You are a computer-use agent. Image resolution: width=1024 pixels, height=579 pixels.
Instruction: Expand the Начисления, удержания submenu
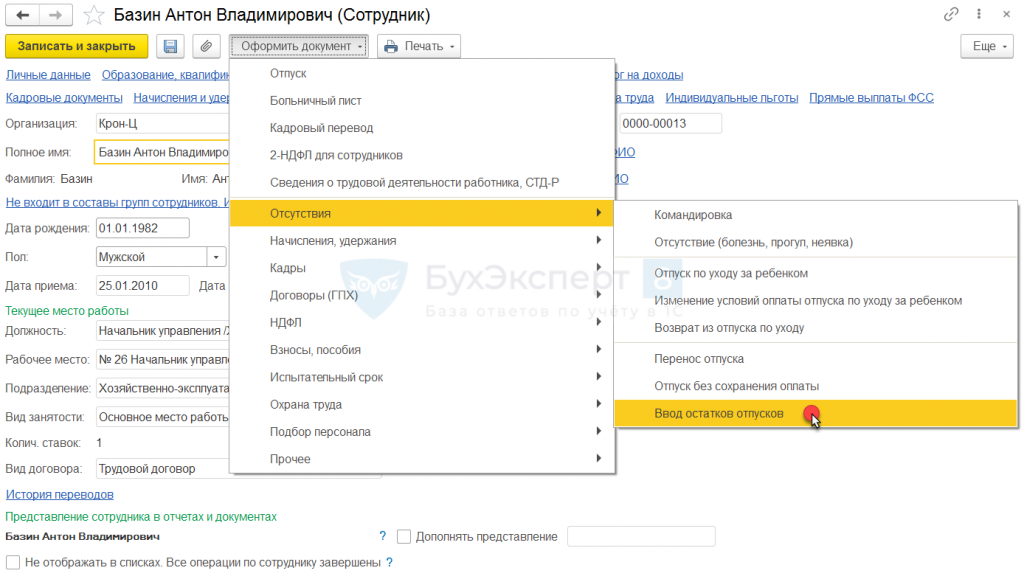(x=333, y=240)
